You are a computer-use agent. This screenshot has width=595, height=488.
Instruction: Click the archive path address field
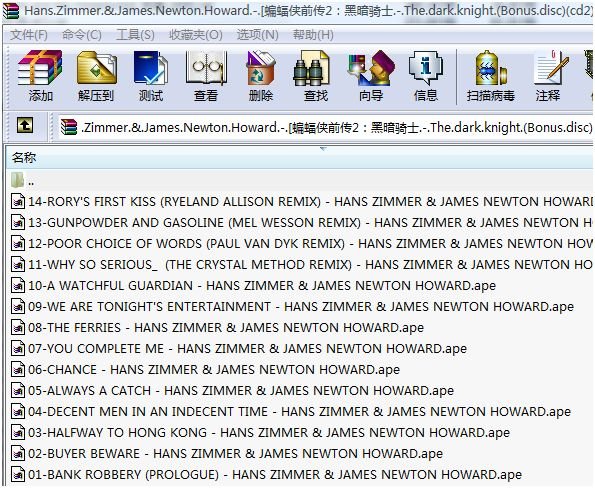(x=326, y=128)
